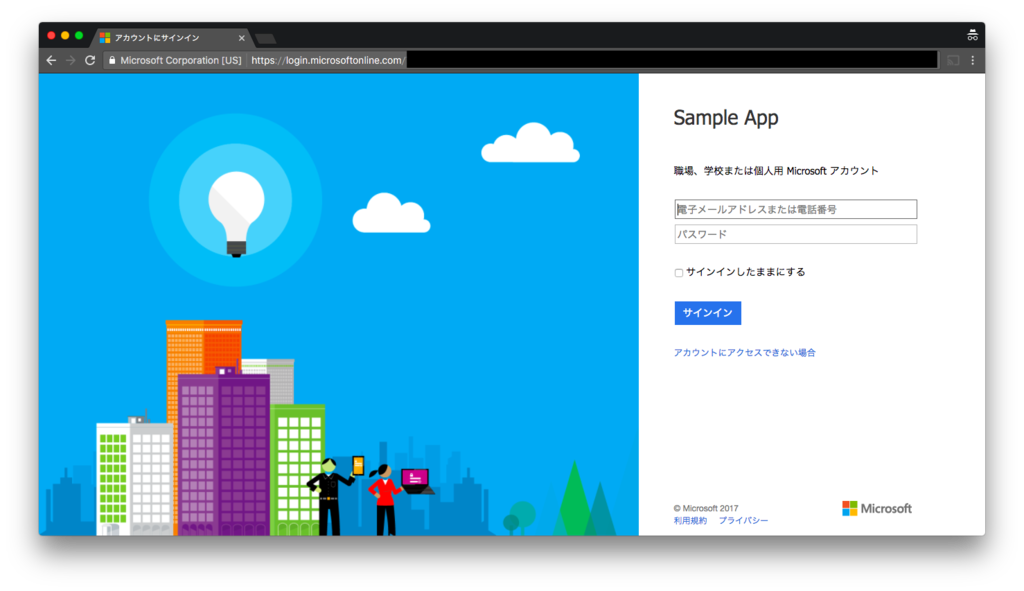Click the Microsoft Corporation [US] certificate label
This screenshot has width=1024, height=591.
(181, 60)
